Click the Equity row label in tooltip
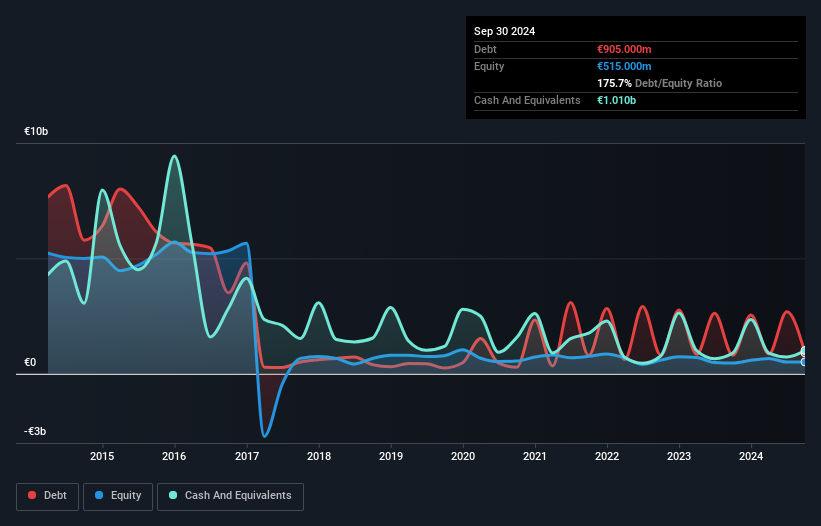821x526 pixels. pyautogui.click(x=489, y=66)
